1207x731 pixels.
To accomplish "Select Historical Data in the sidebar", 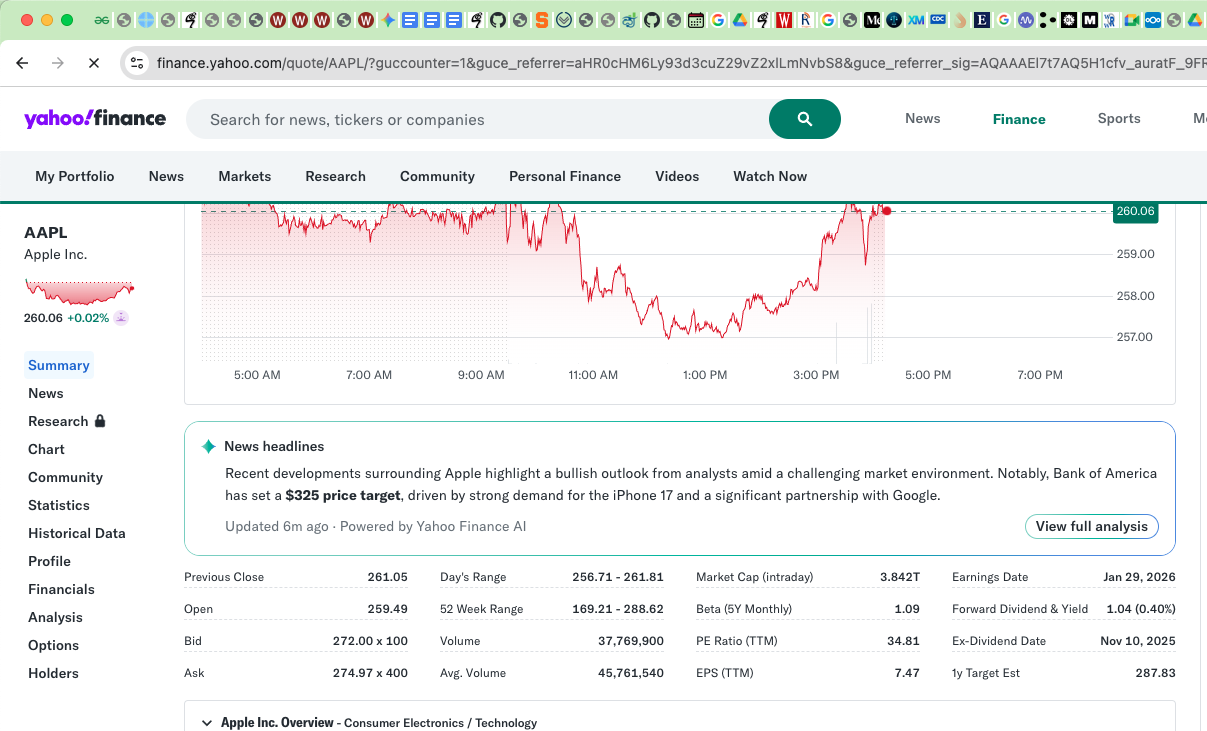I will pos(77,533).
